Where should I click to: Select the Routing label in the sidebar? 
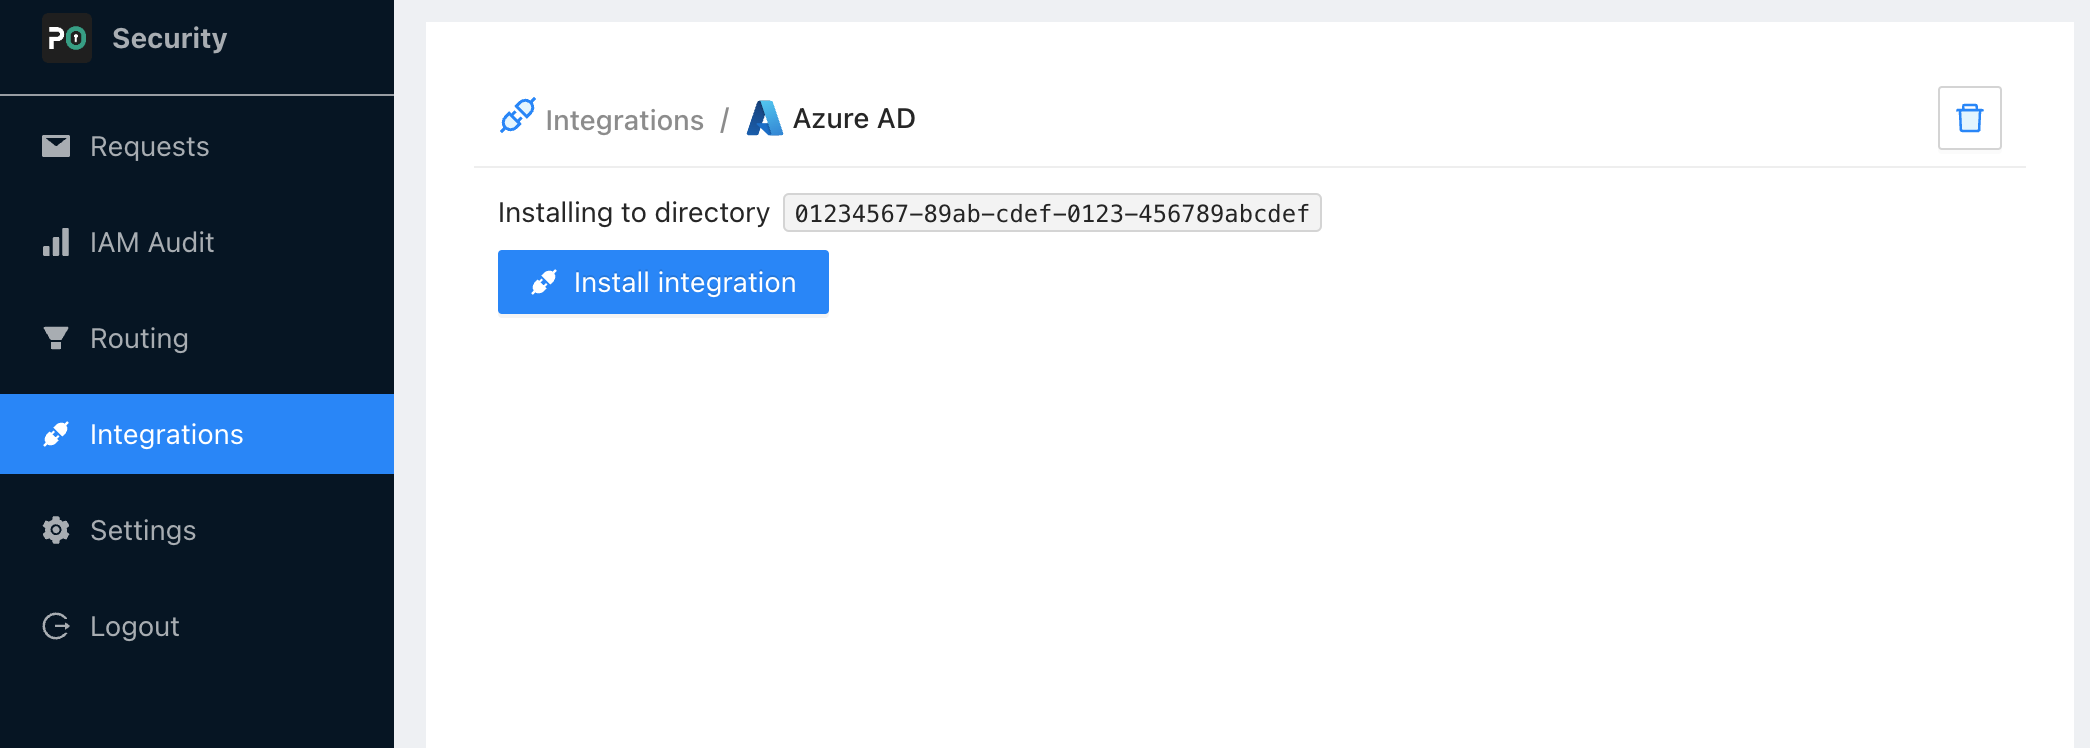tap(139, 338)
